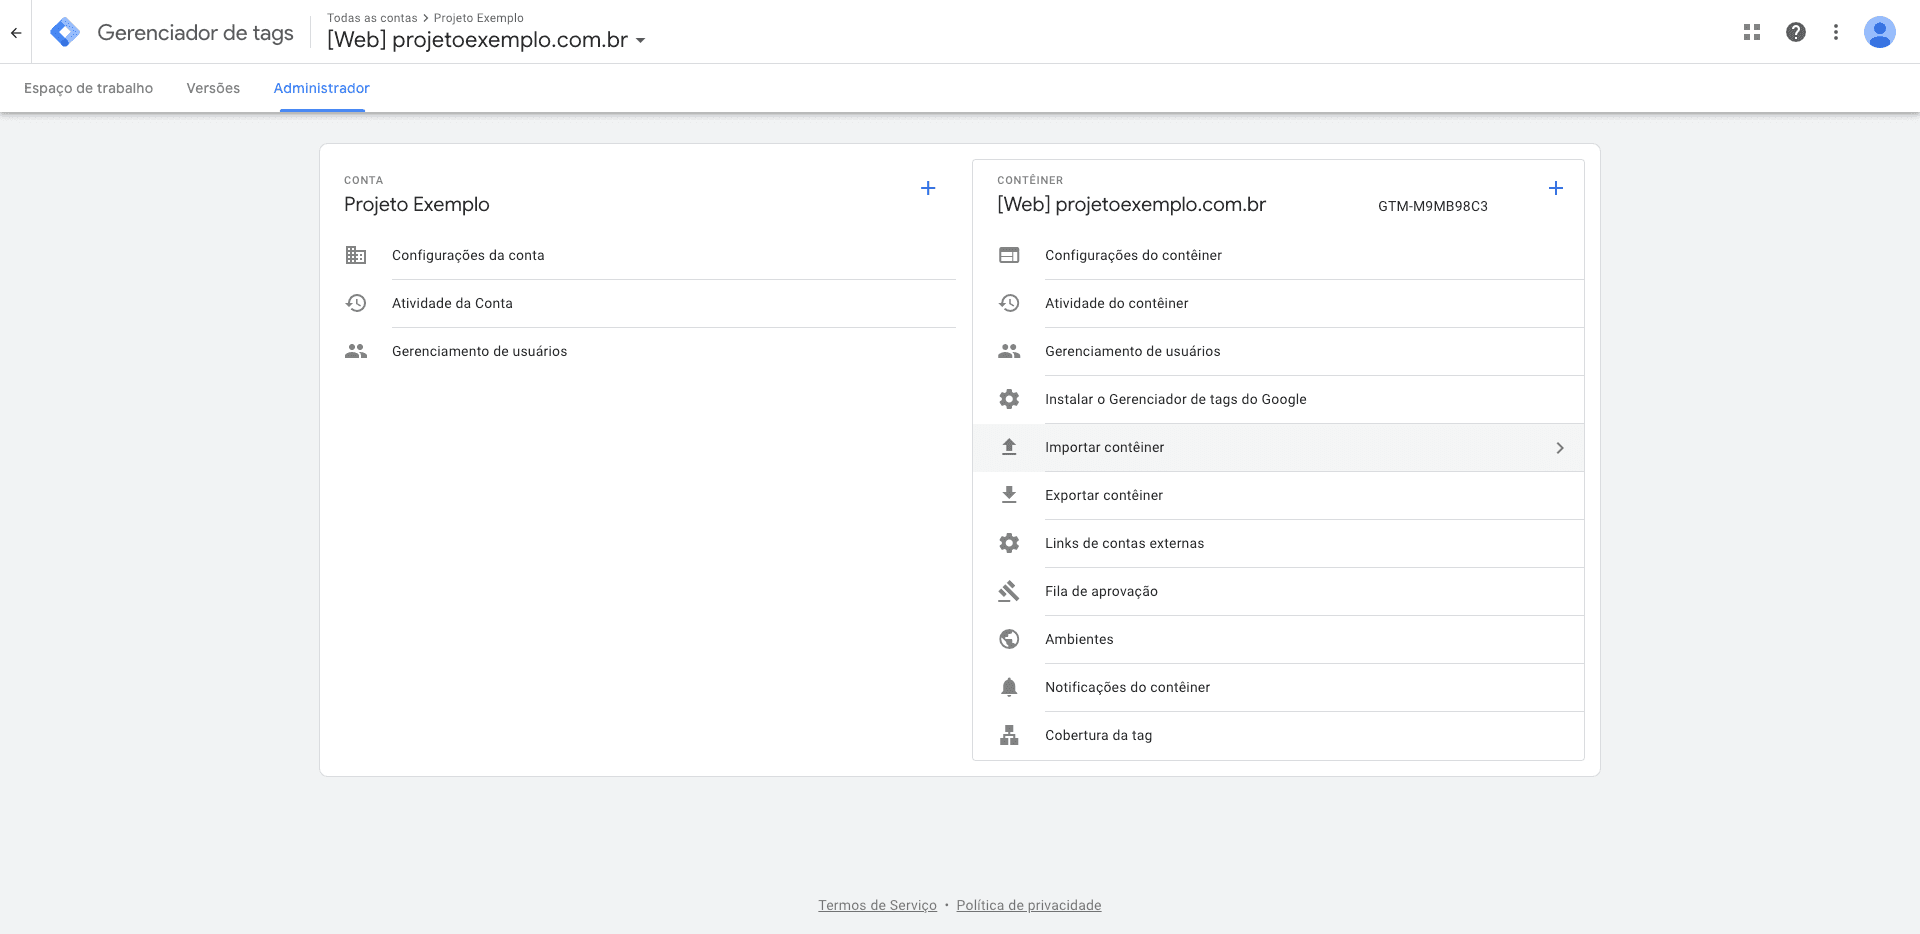This screenshot has height=934, width=1920.
Task: Open the Termos de Serviço link
Action: 877,905
